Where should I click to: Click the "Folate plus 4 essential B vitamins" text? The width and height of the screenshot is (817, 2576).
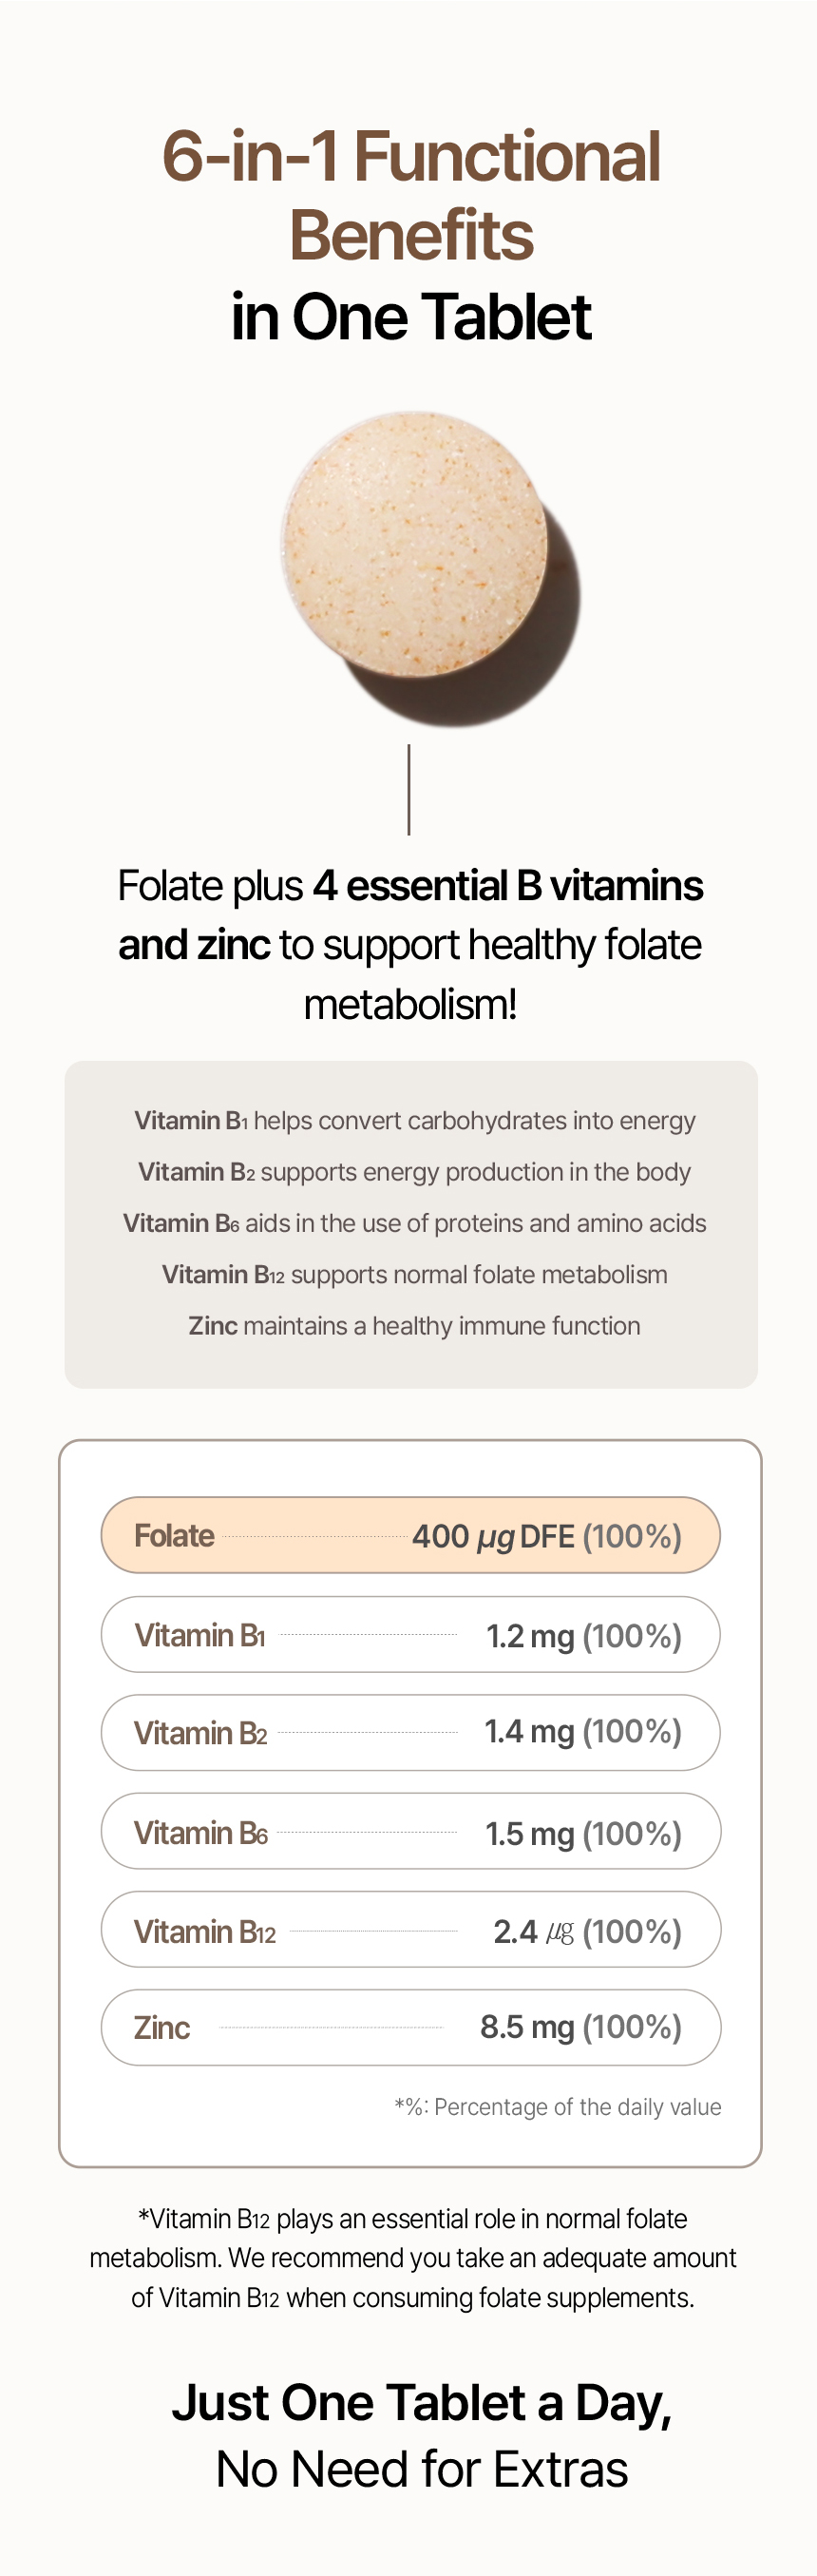click(x=410, y=886)
